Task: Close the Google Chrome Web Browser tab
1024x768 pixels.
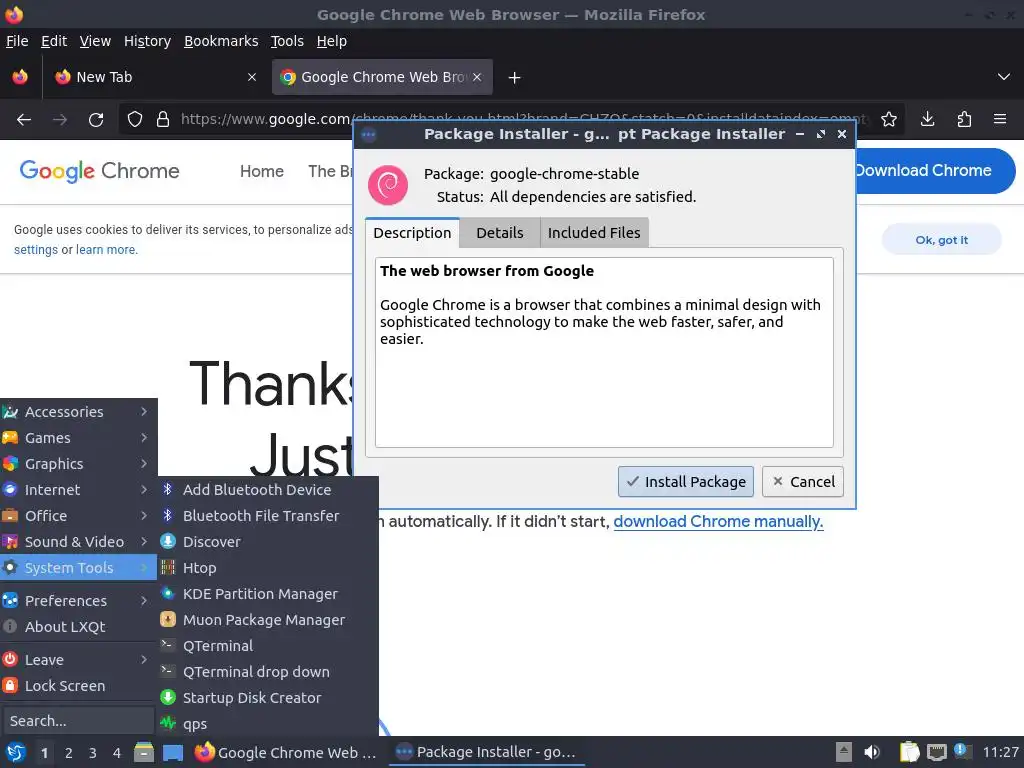Action: click(477, 77)
